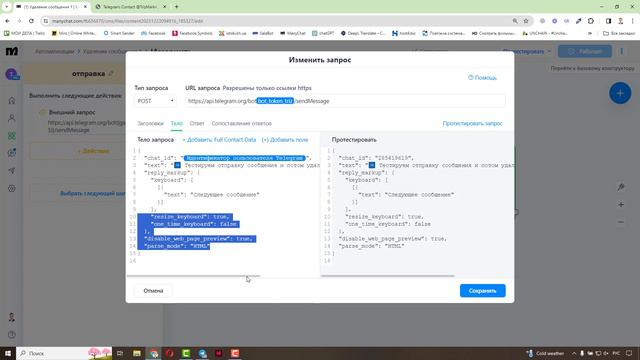640x360 pixels.
Task: Click the horizontal scrollbar under request body
Action: 193,276
